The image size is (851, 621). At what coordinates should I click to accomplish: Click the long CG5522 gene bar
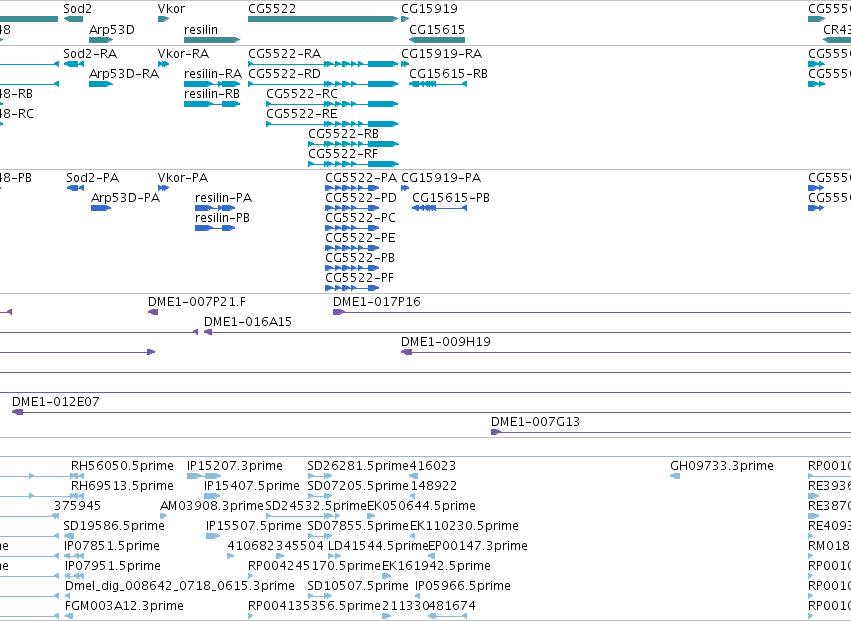pos(323,19)
